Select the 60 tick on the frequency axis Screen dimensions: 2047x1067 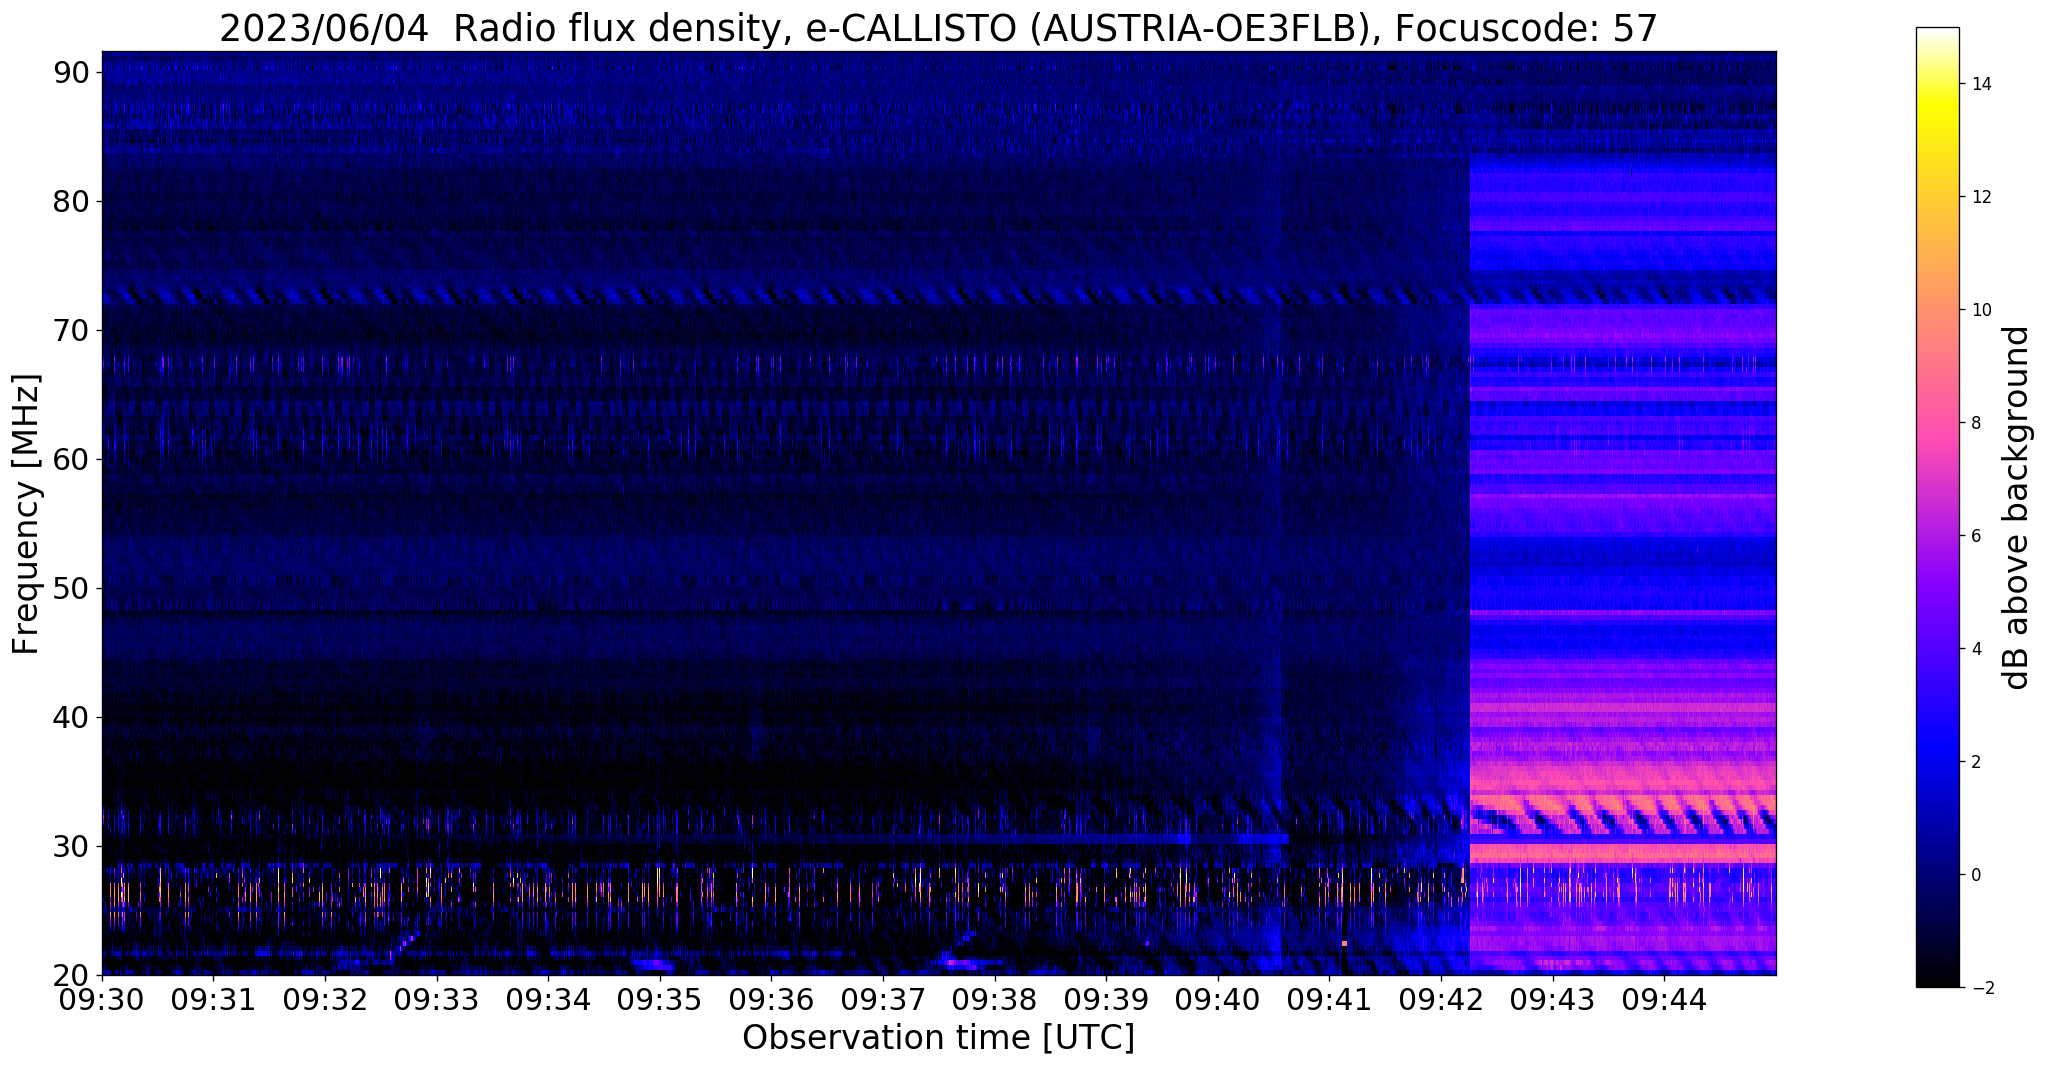(x=73, y=459)
